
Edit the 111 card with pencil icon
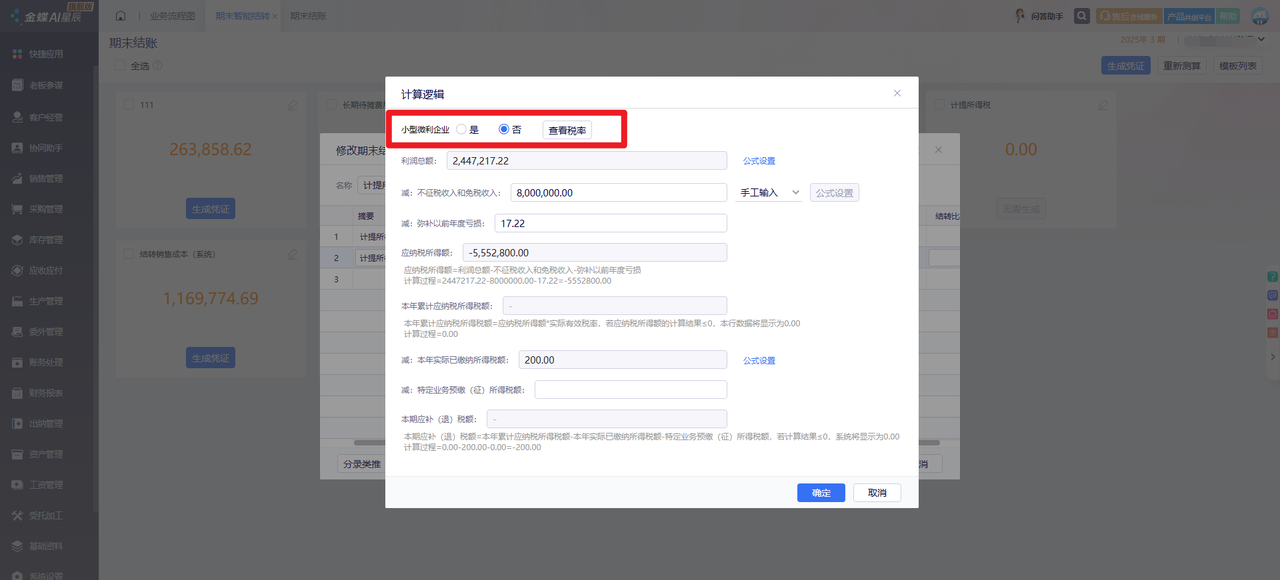(x=293, y=105)
